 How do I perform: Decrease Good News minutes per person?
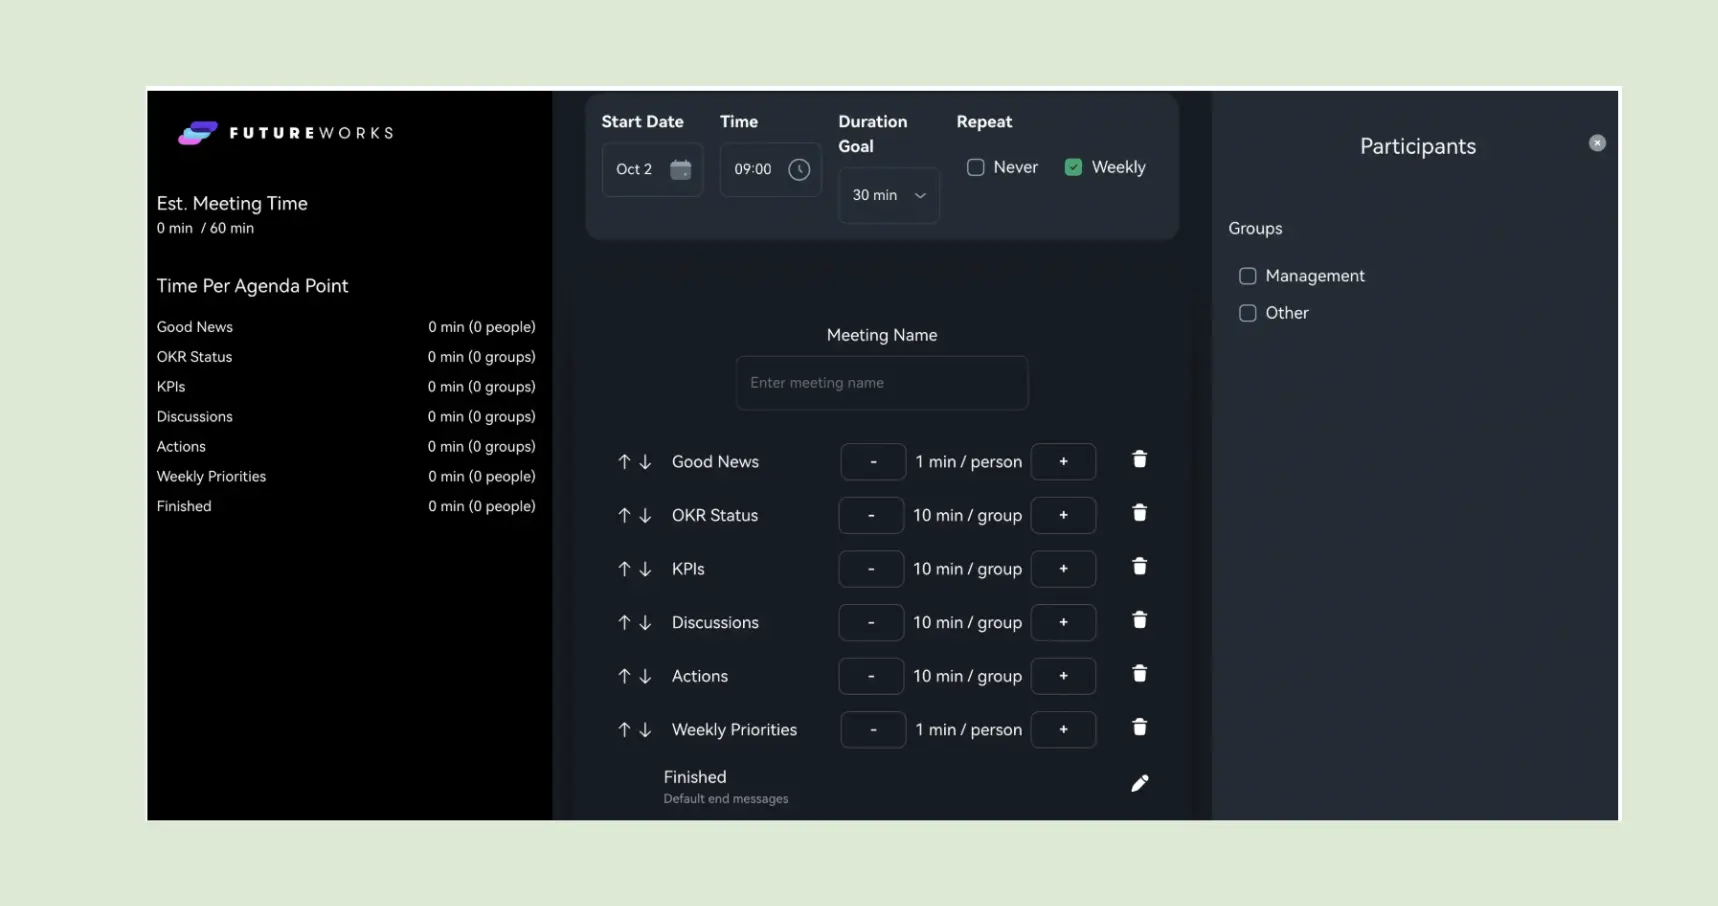click(x=873, y=462)
